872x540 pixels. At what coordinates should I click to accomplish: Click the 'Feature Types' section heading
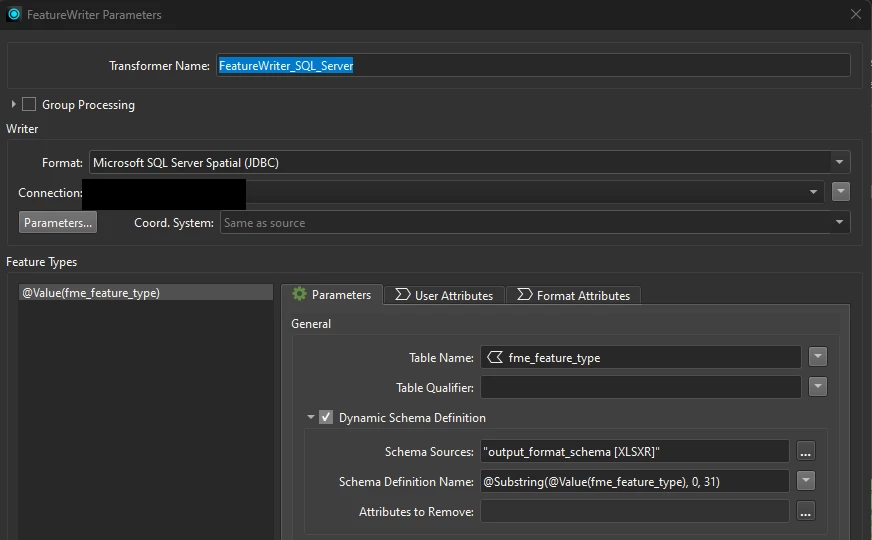coord(42,262)
